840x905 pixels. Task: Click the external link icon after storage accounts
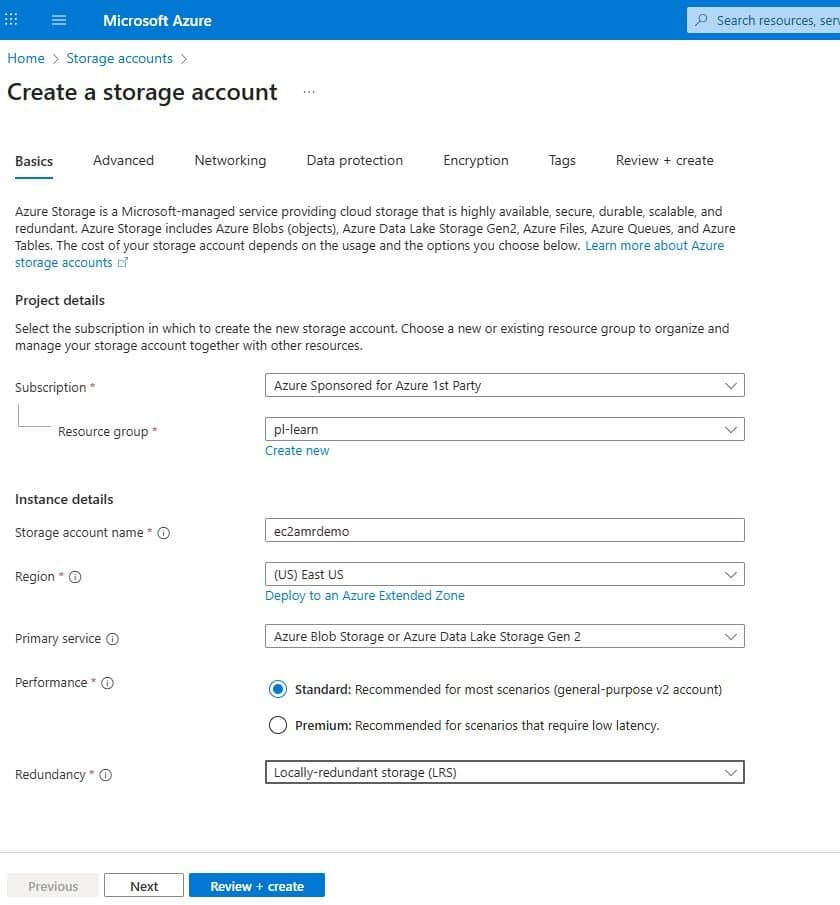123,263
